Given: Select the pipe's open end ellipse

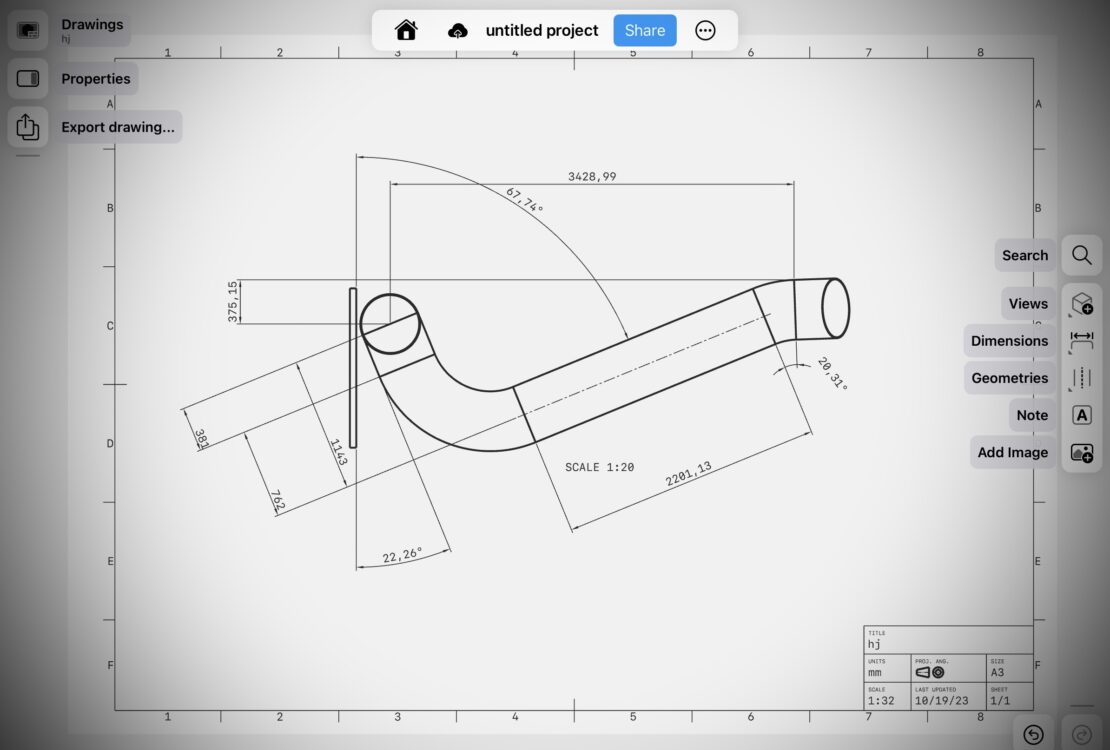Looking at the screenshot, I should point(835,308).
